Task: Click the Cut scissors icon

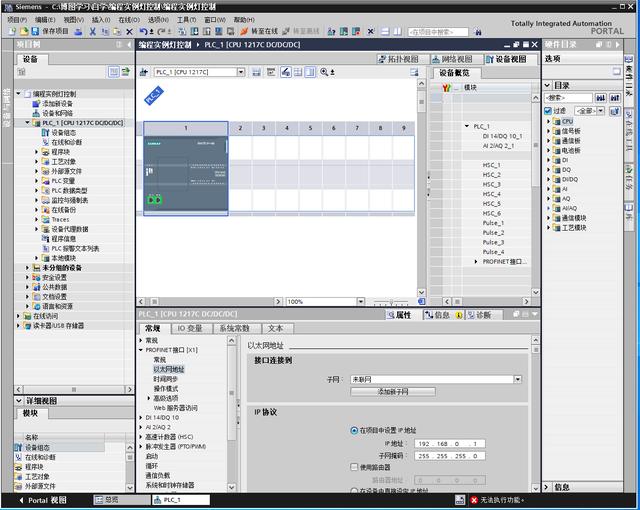Action: (93, 31)
